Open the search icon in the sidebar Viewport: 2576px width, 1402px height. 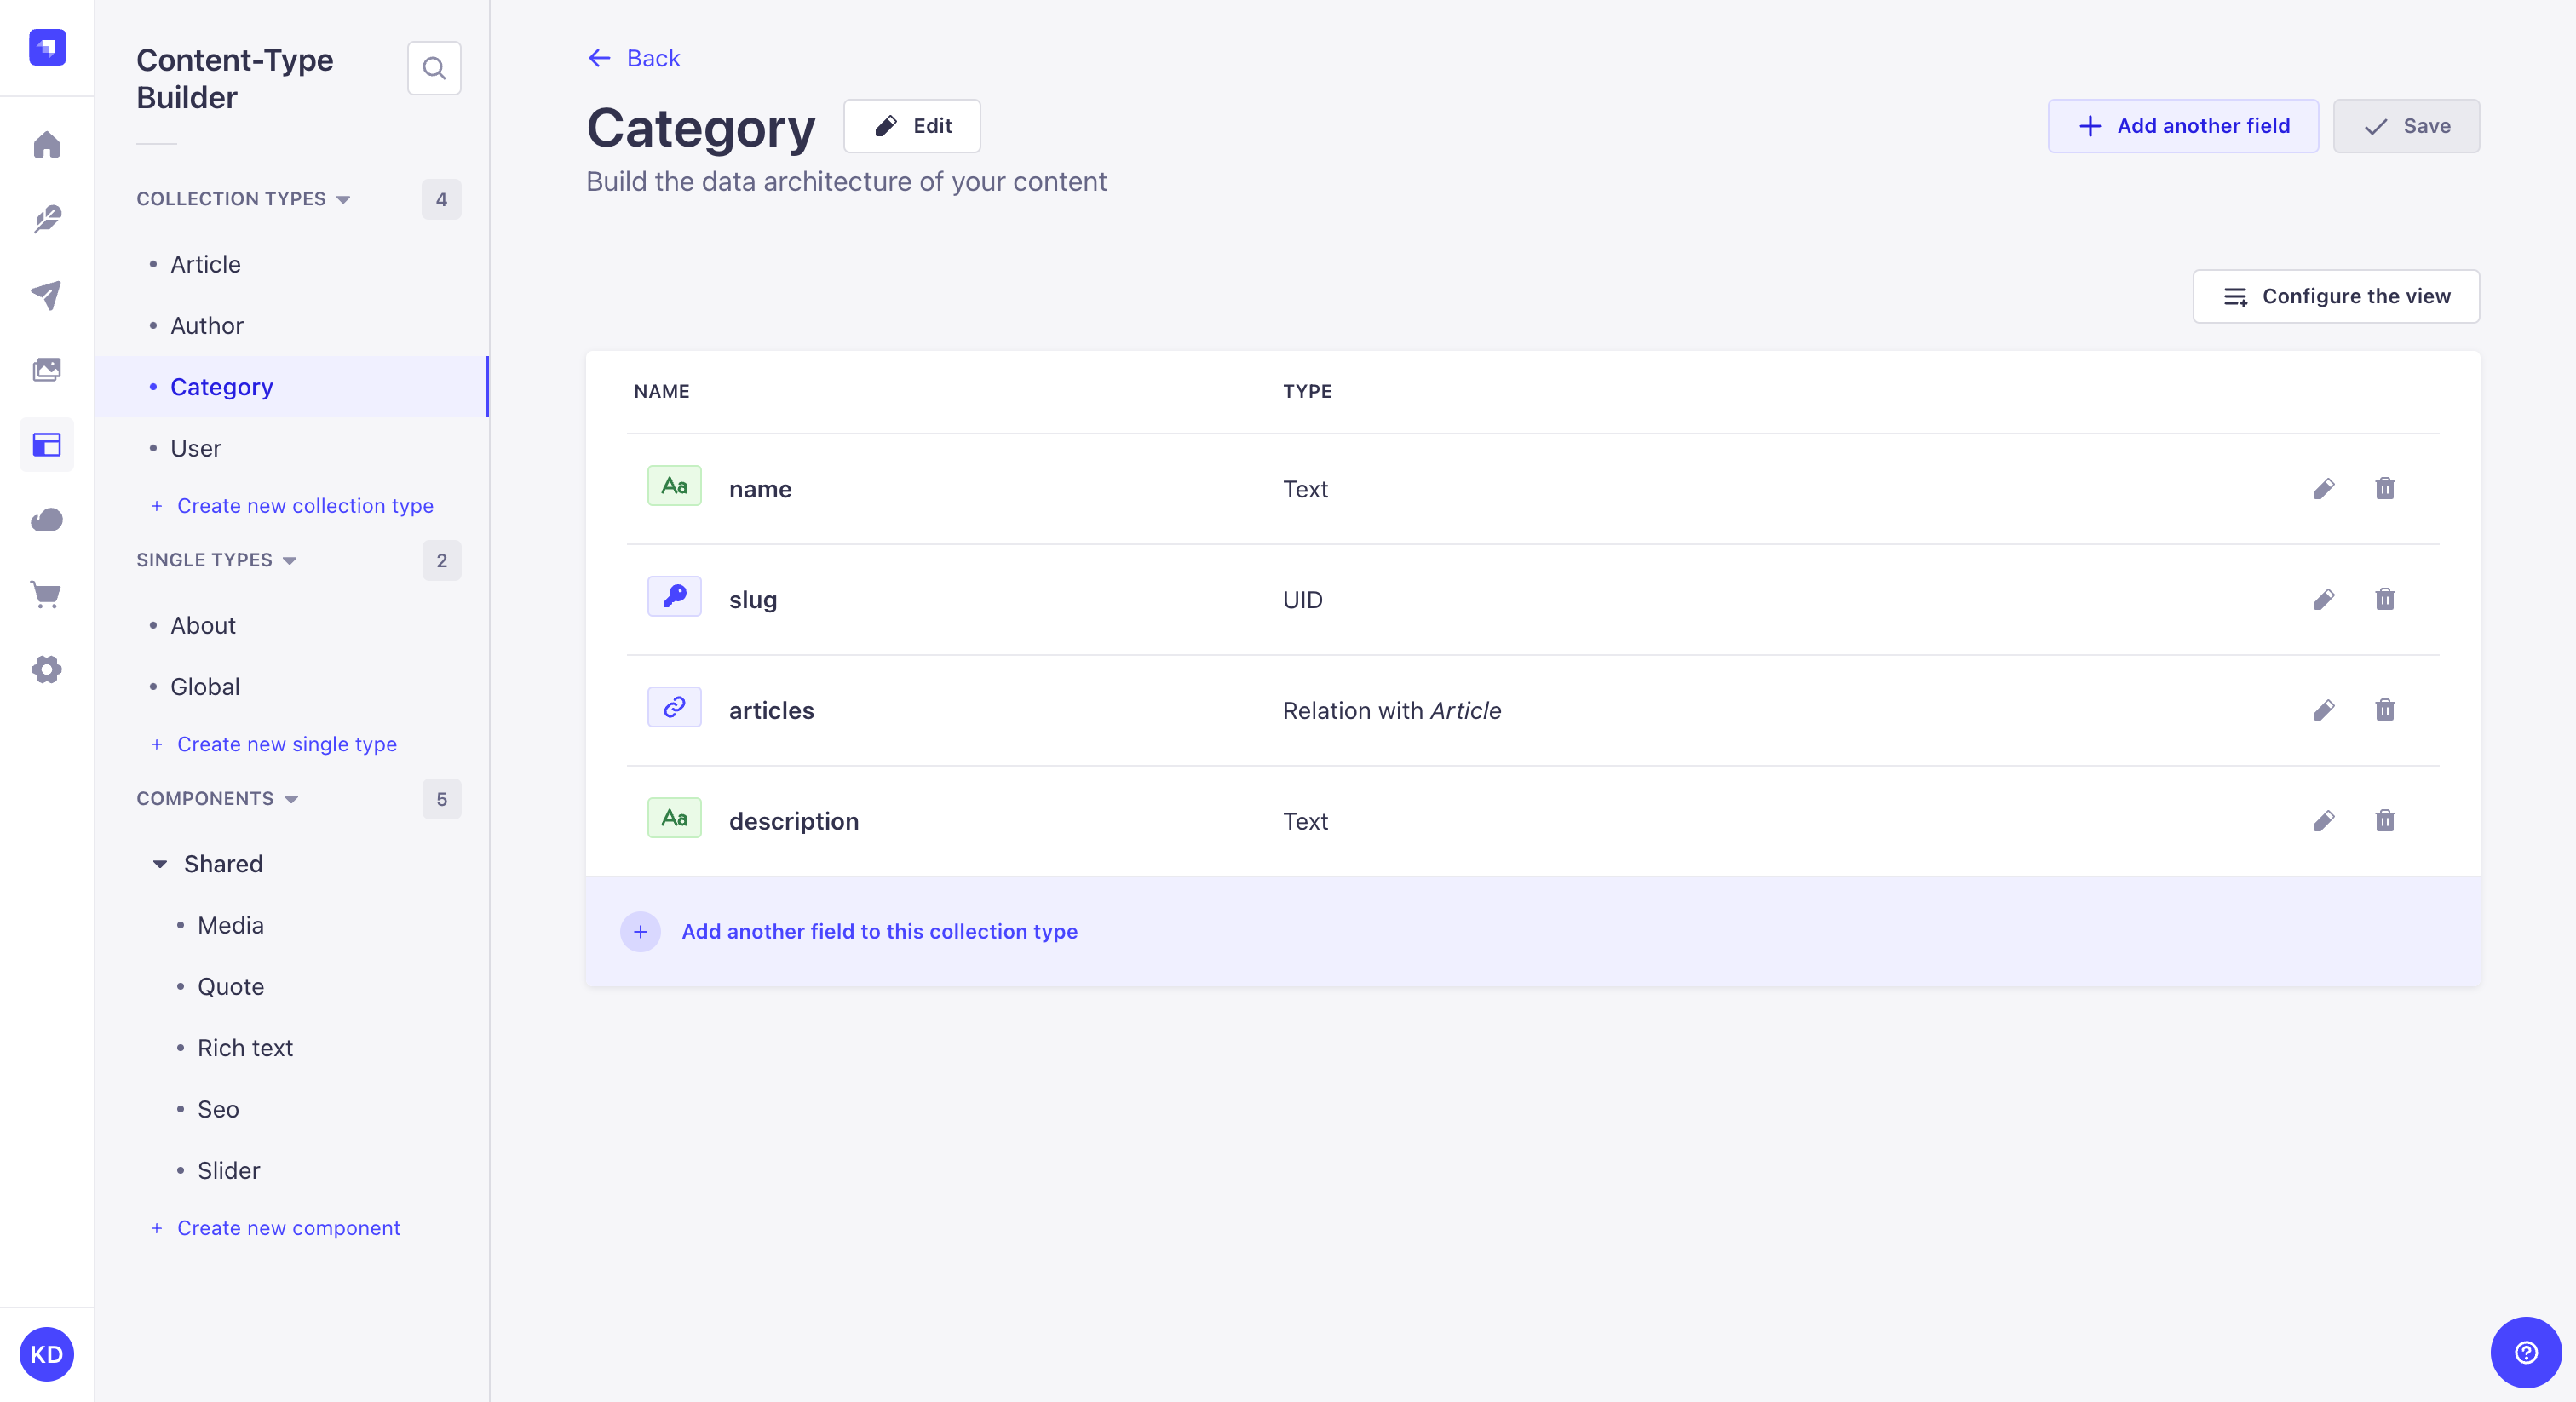click(x=434, y=67)
